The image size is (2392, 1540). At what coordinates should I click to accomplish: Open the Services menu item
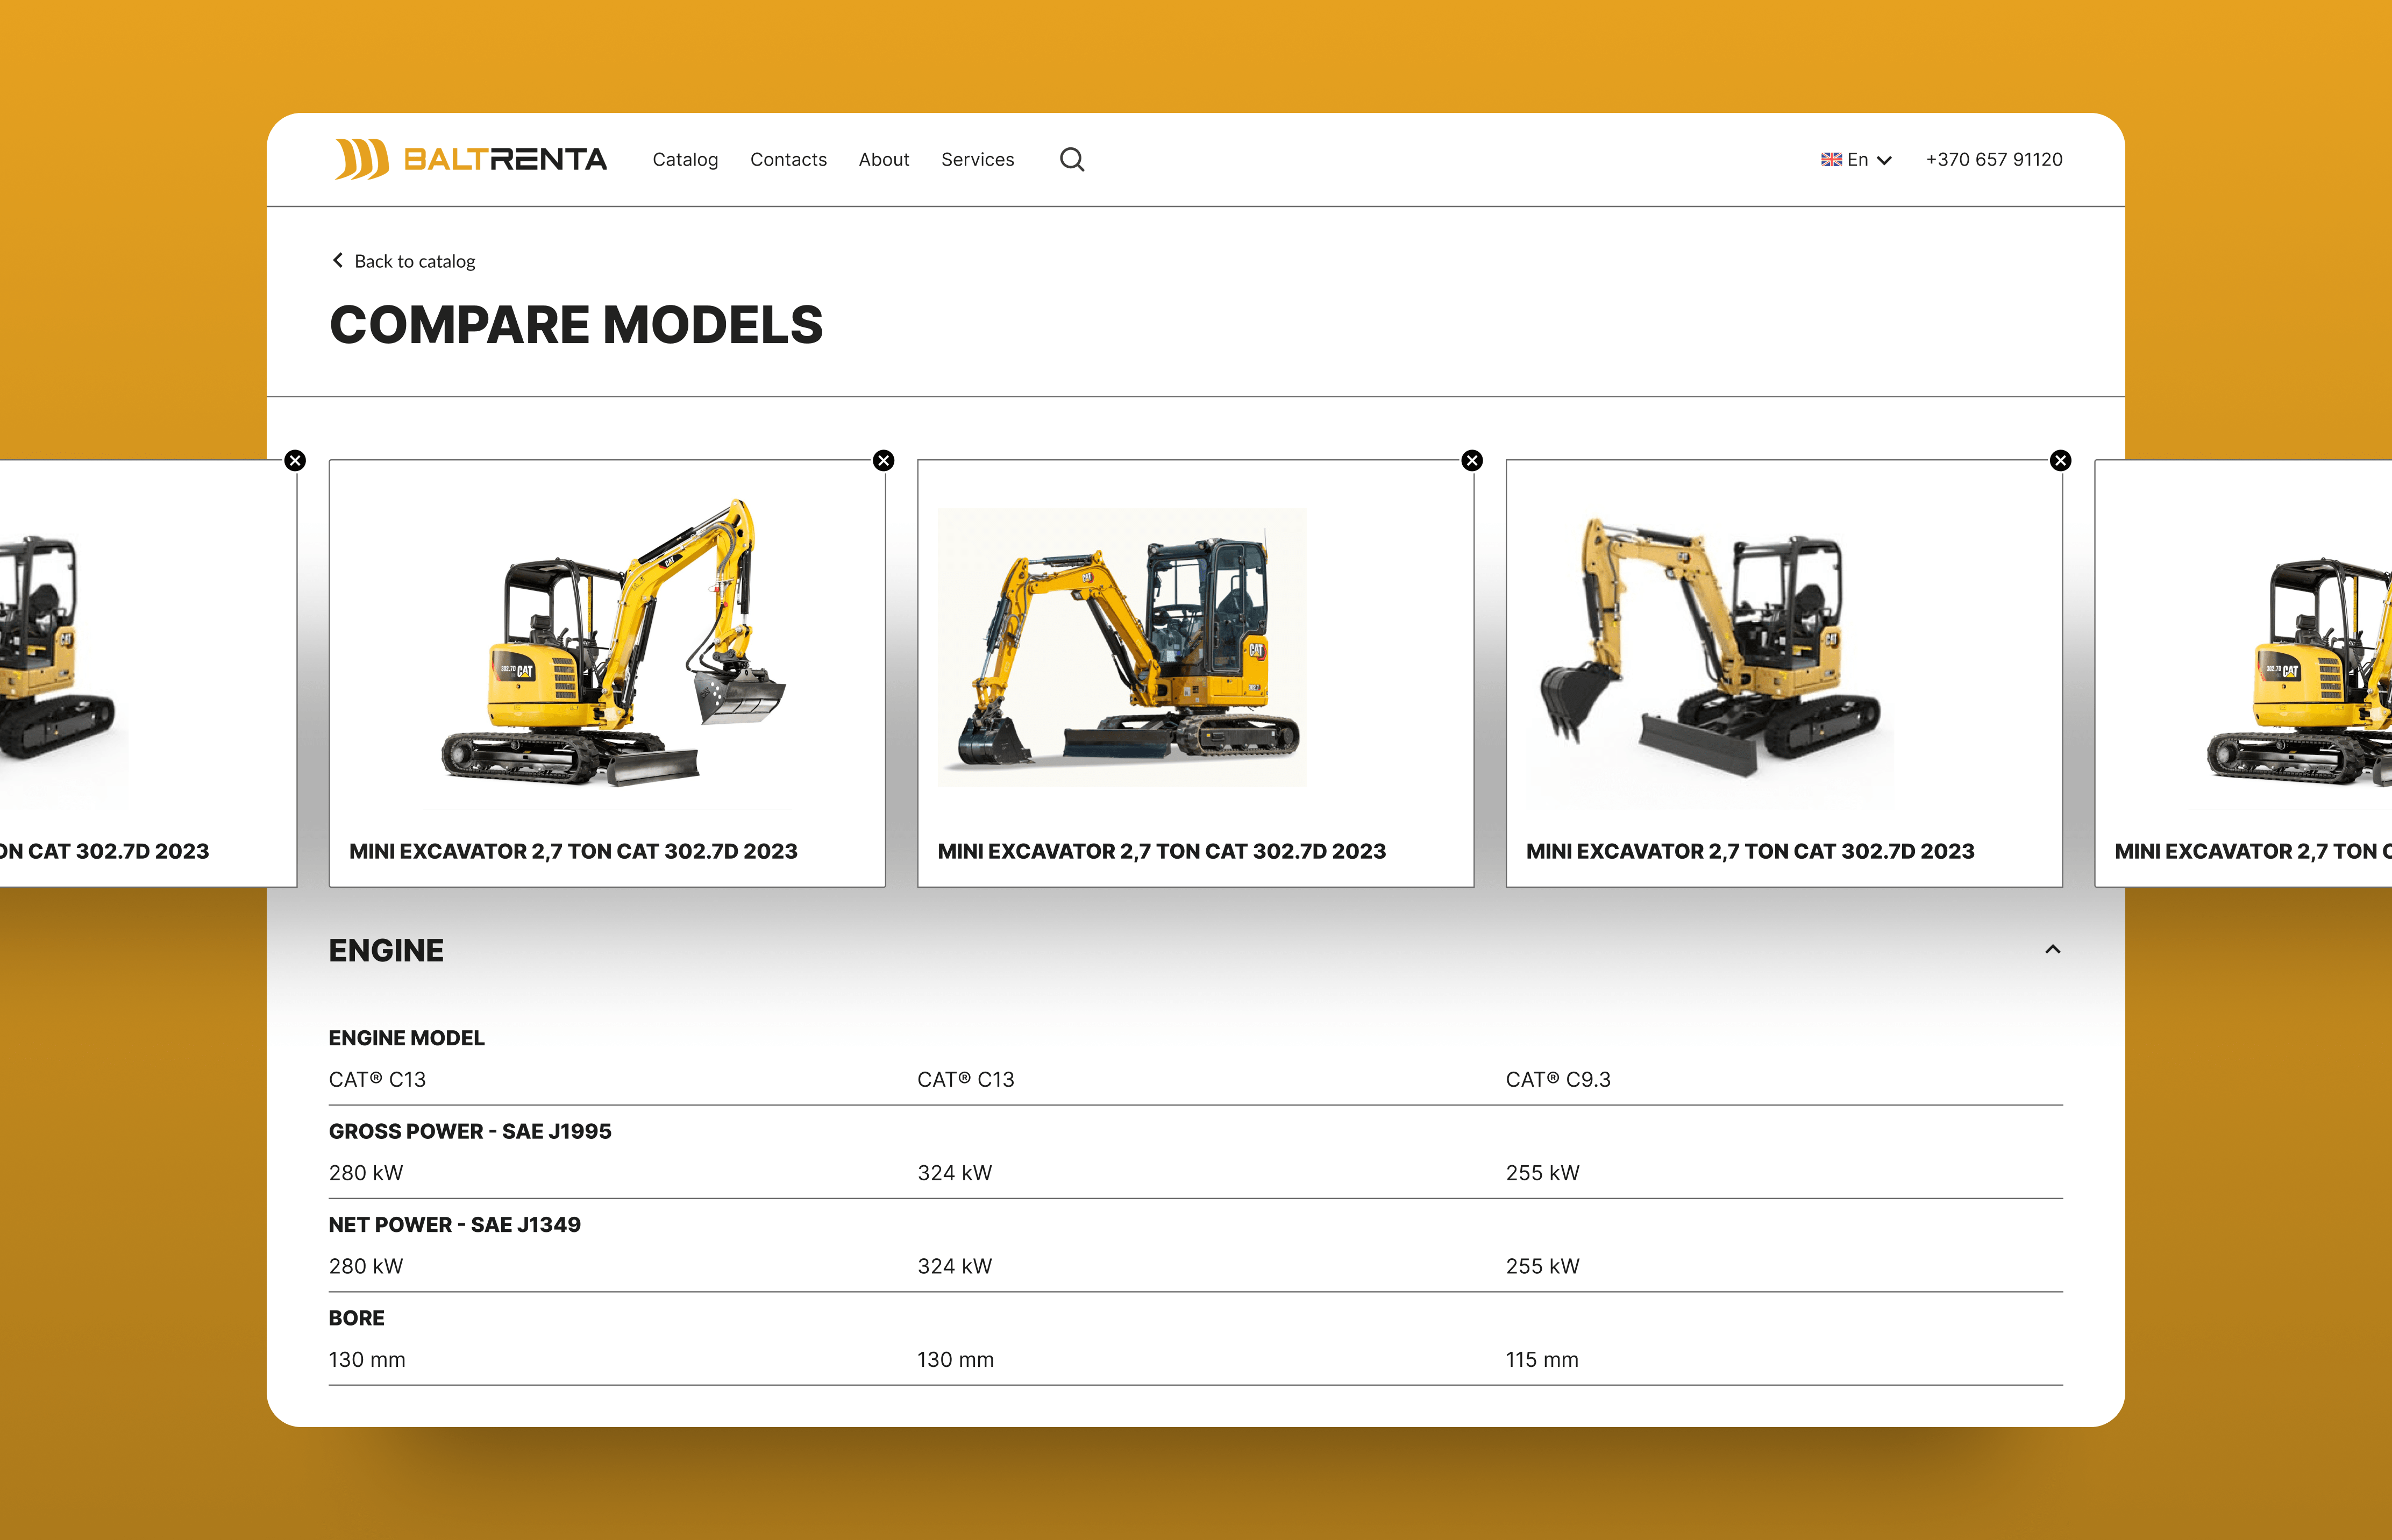[x=977, y=160]
